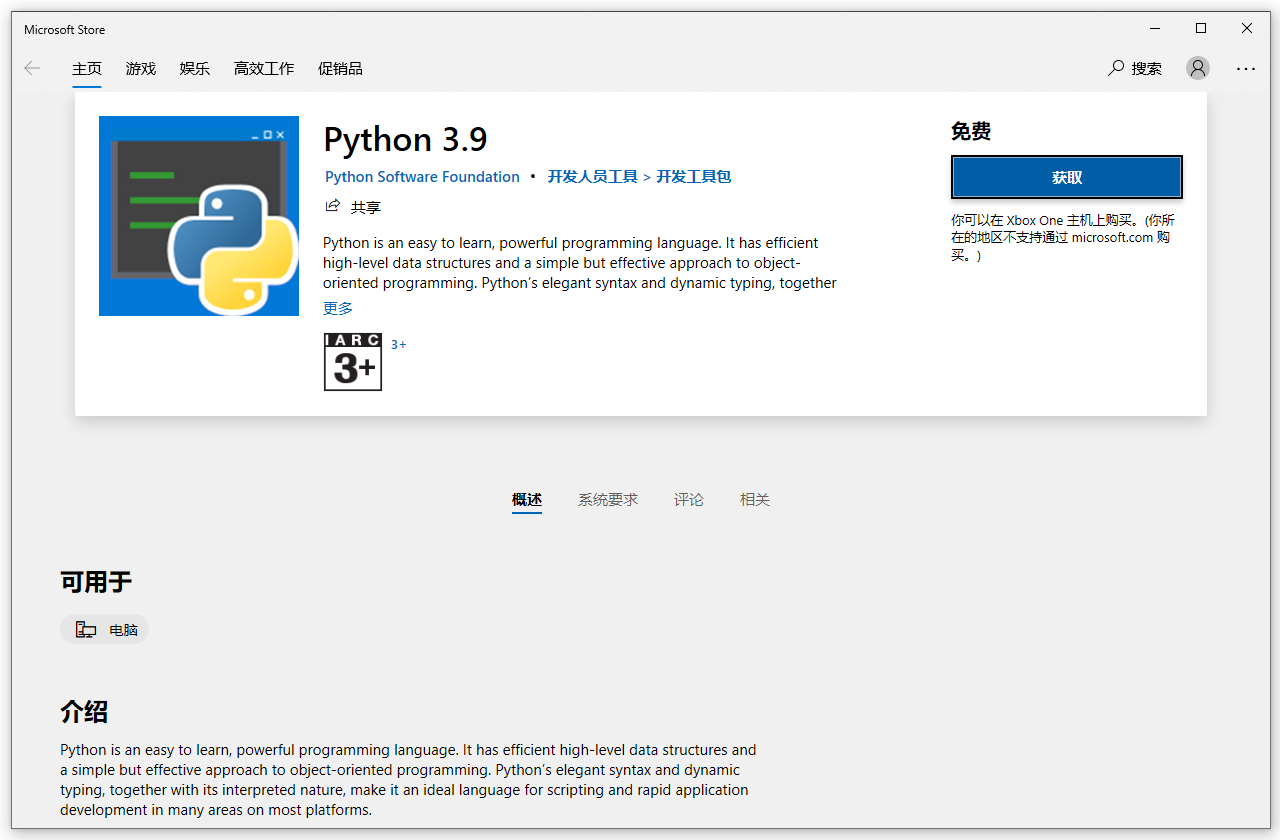Switch to the 系统要求 tab
This screenshot has width=1280, height=840.
click(x=607, y=499)
